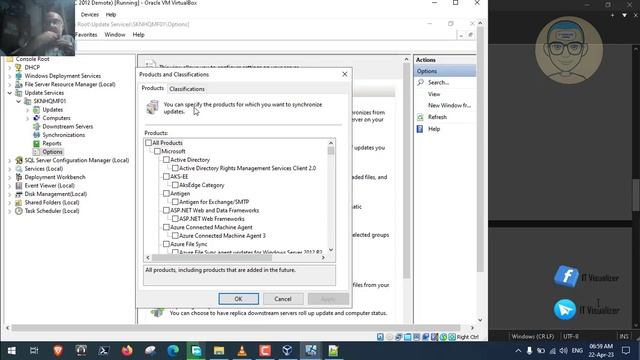
Task: Open the Windows Start menu
Action: (x=11, y=350)
